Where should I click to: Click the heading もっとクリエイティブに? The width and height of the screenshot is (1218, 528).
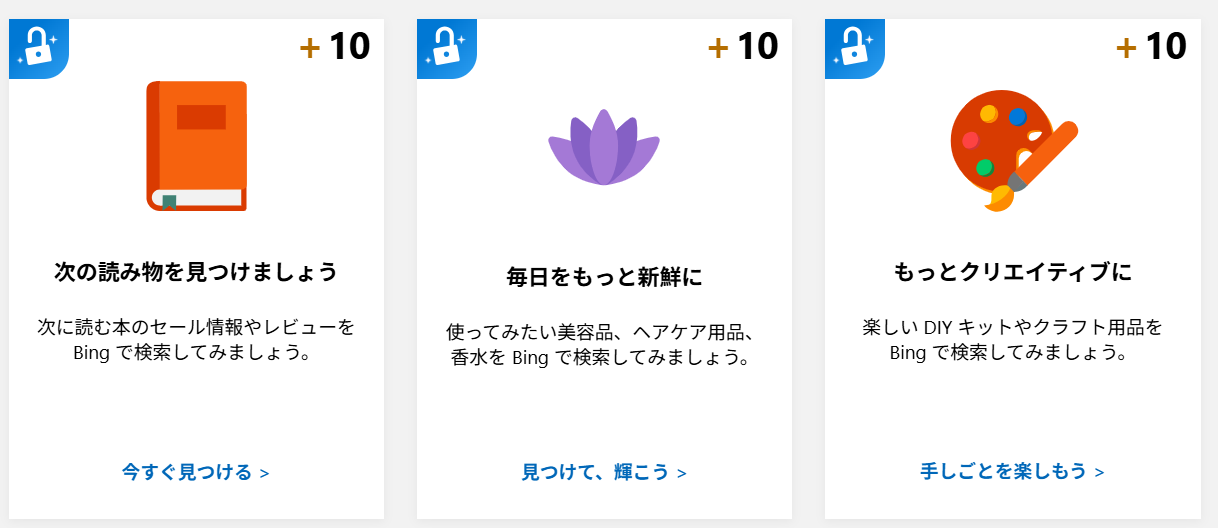pyautogui.click(x=1012, y=272)
